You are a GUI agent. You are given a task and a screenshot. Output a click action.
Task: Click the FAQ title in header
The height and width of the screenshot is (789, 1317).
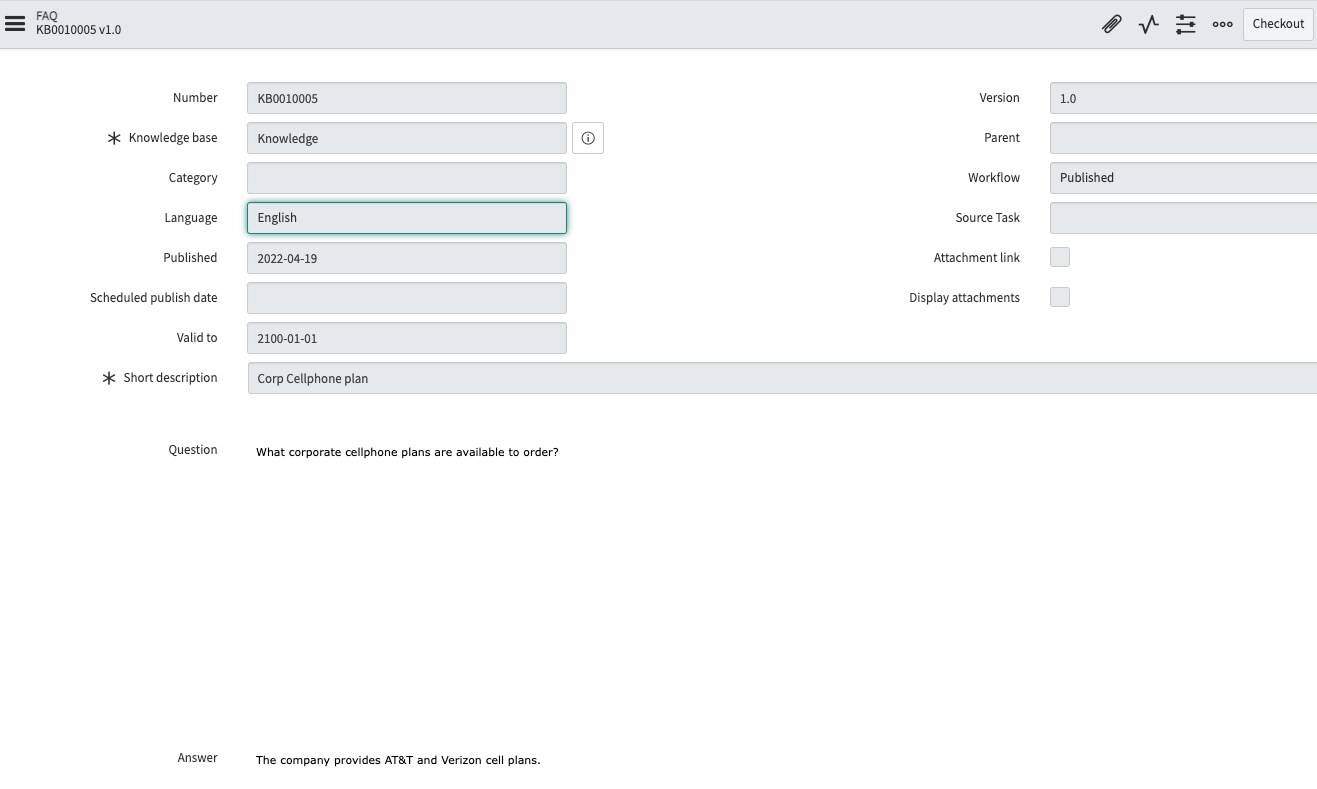tap(46, 15)
